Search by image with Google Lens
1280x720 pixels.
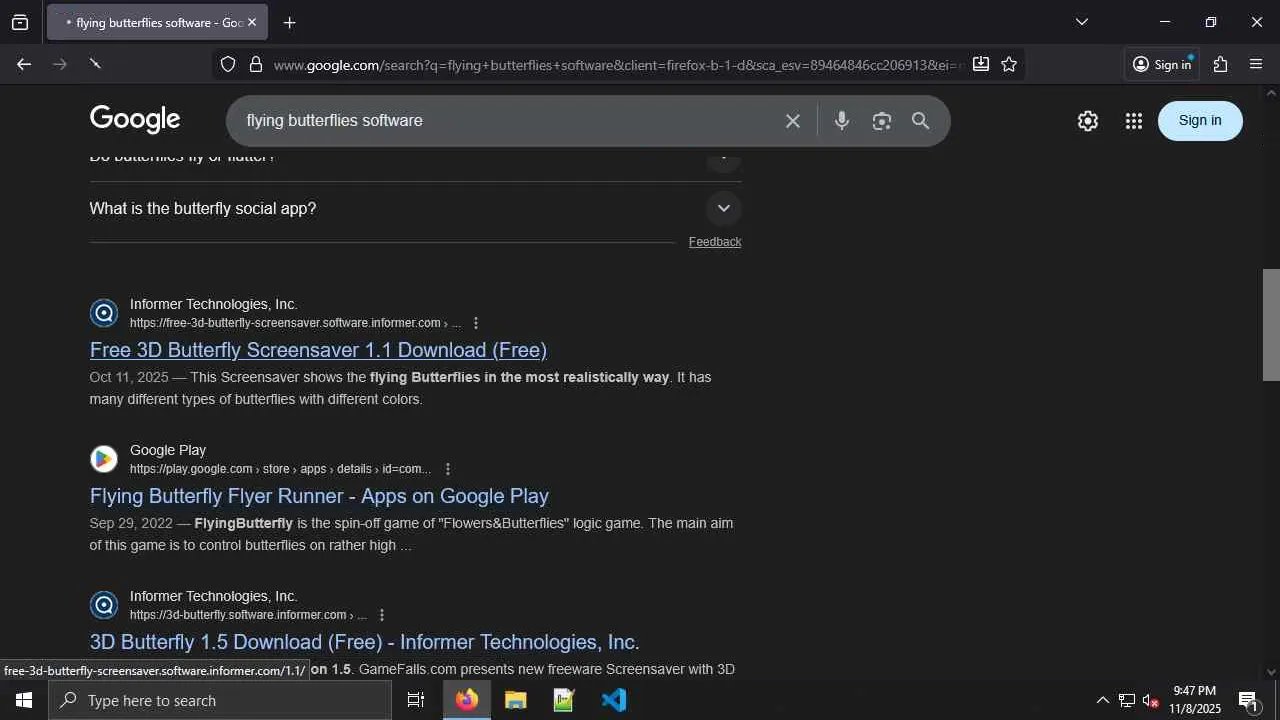pos(881,121)
